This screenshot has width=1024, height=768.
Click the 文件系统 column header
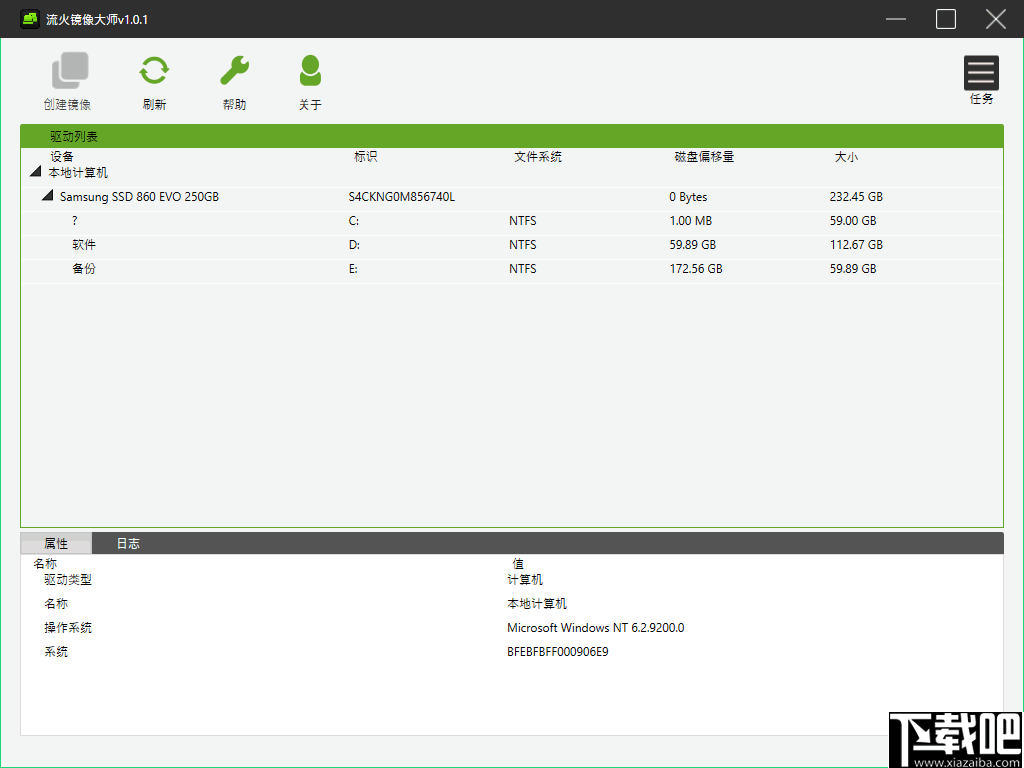click(538, 157)
